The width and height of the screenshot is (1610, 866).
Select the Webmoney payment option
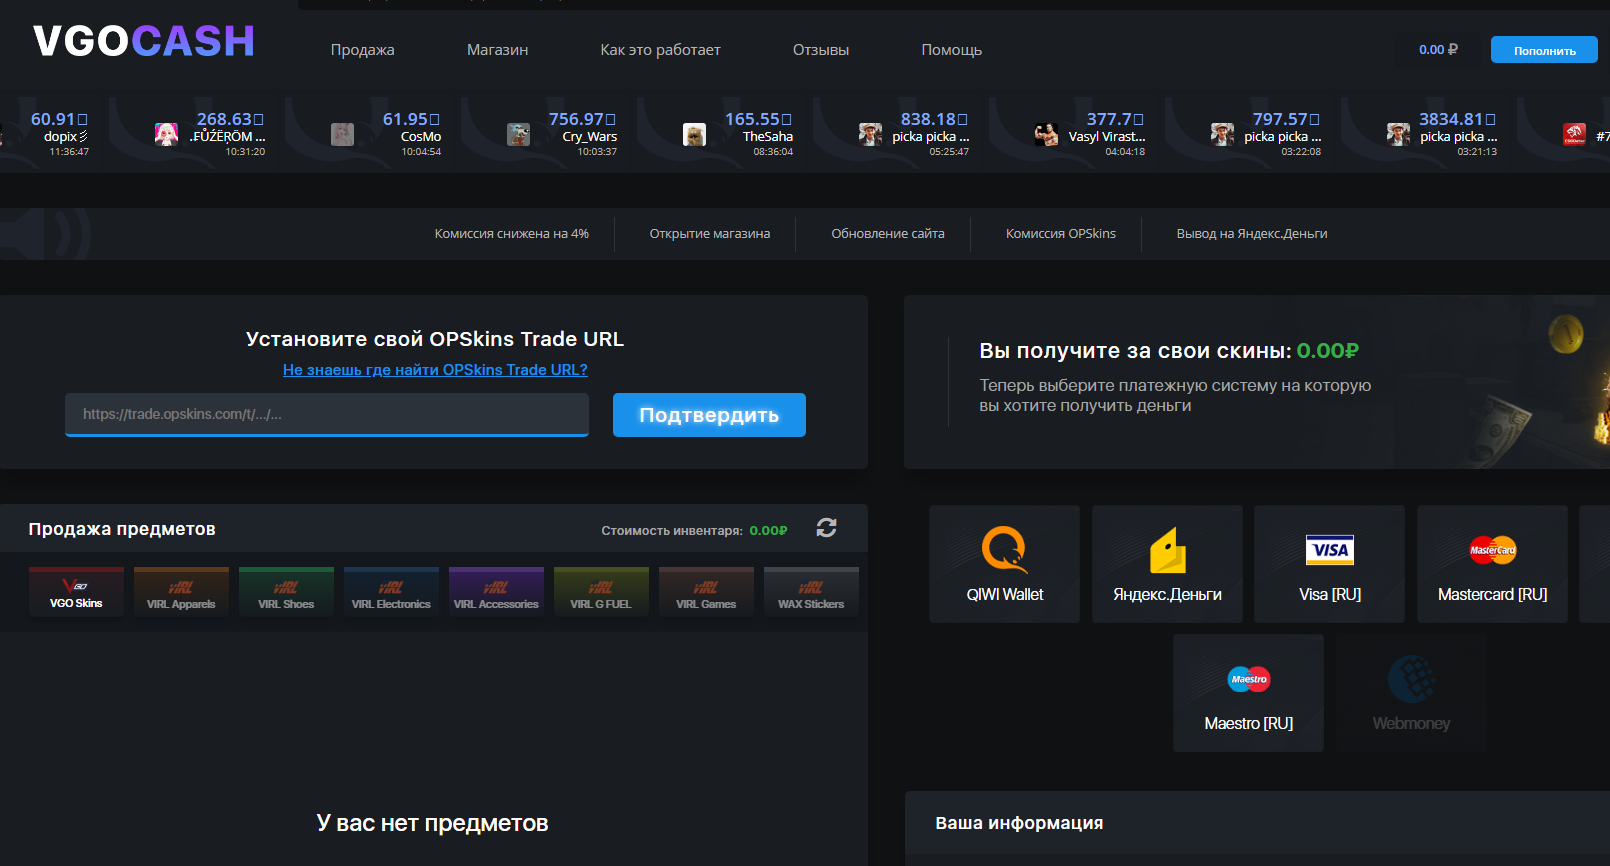click(1411, 693)
